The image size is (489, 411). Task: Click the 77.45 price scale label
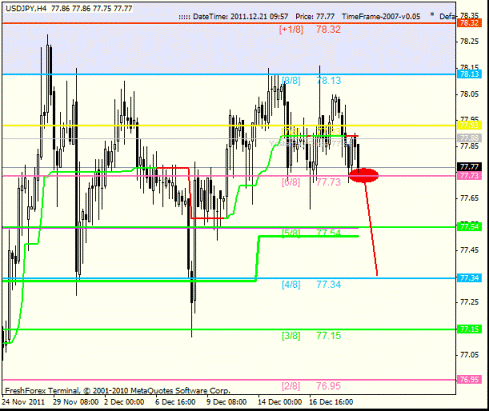point(469,250)
